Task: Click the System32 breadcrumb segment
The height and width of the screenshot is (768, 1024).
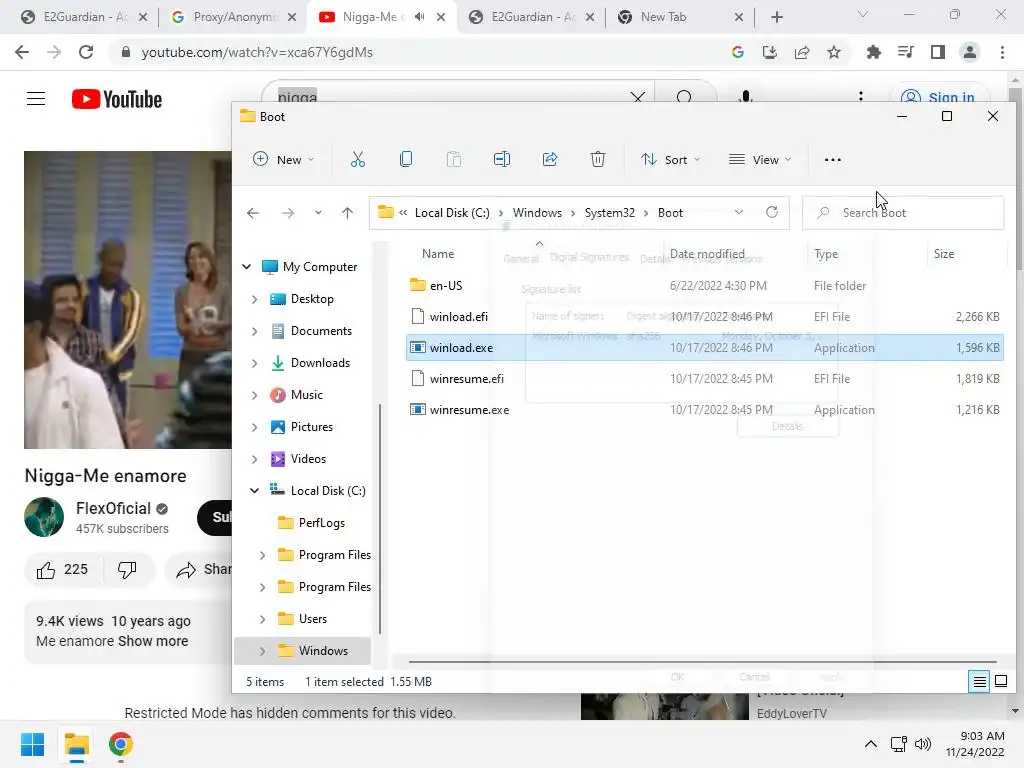Action: click(x=609, y=213)
